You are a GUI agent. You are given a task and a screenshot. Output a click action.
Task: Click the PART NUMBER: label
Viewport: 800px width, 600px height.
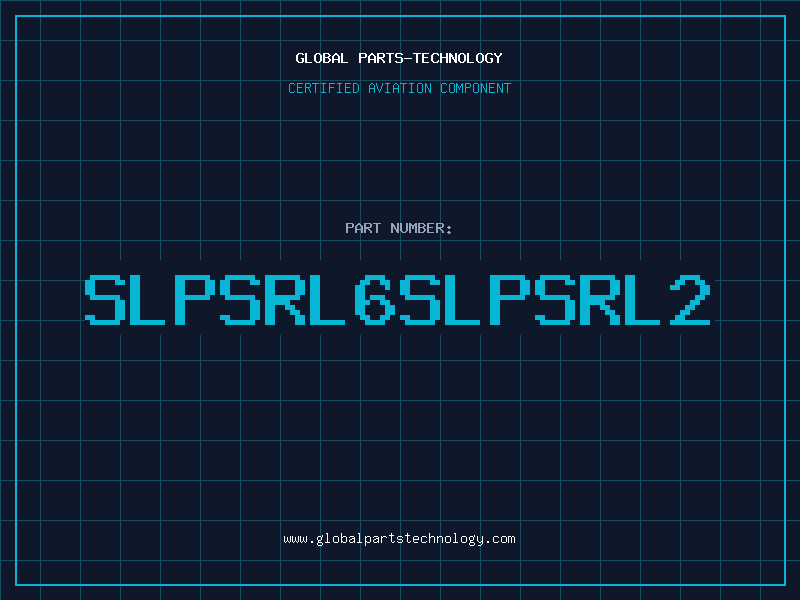coord(399,228)
